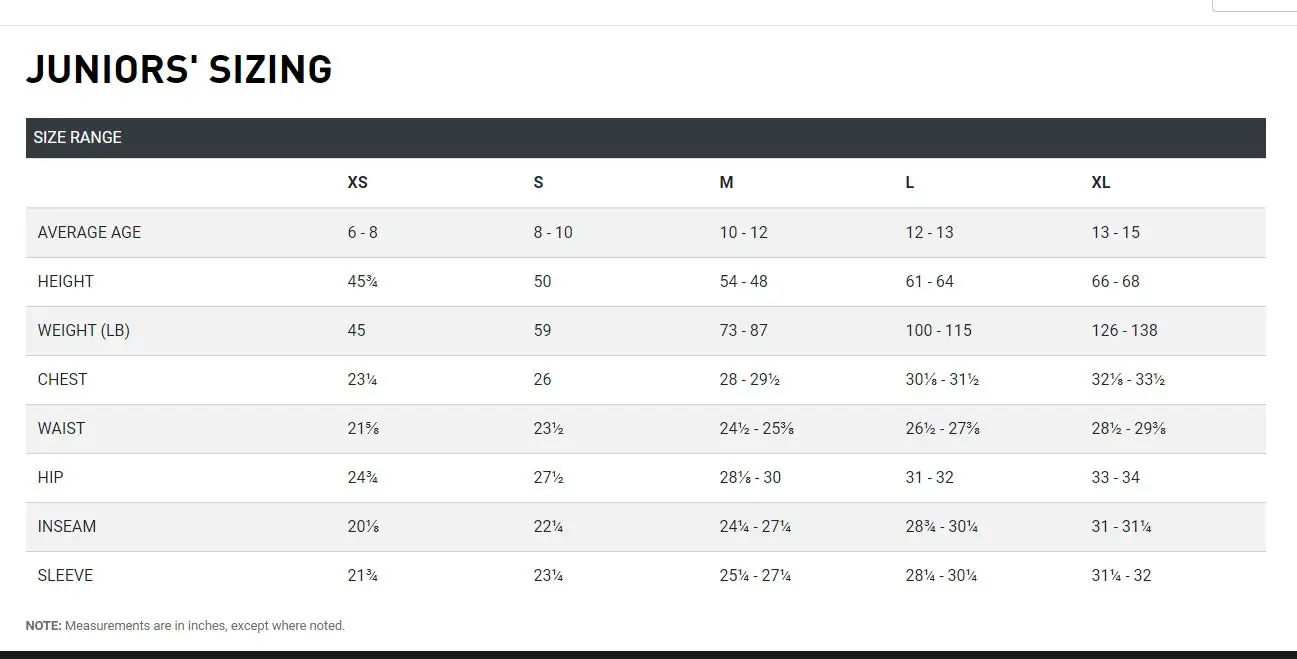Click the SIZE RANGE header bar label
The image size is (1297, 659).
pos(77,138)
